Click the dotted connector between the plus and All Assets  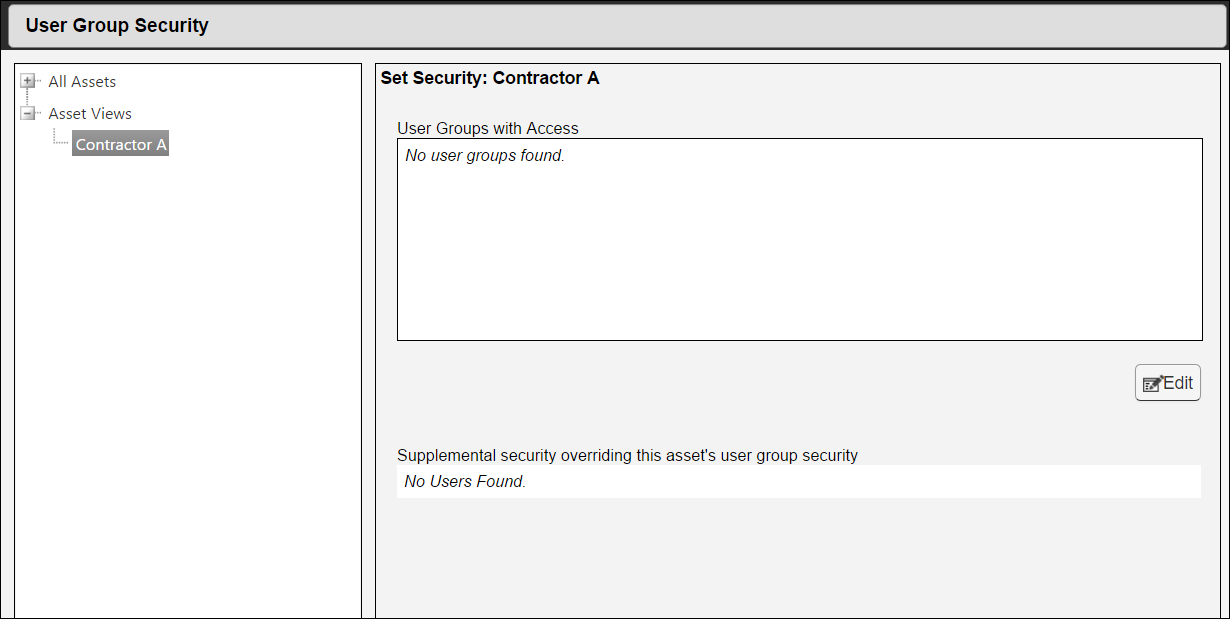click(40, 81)
